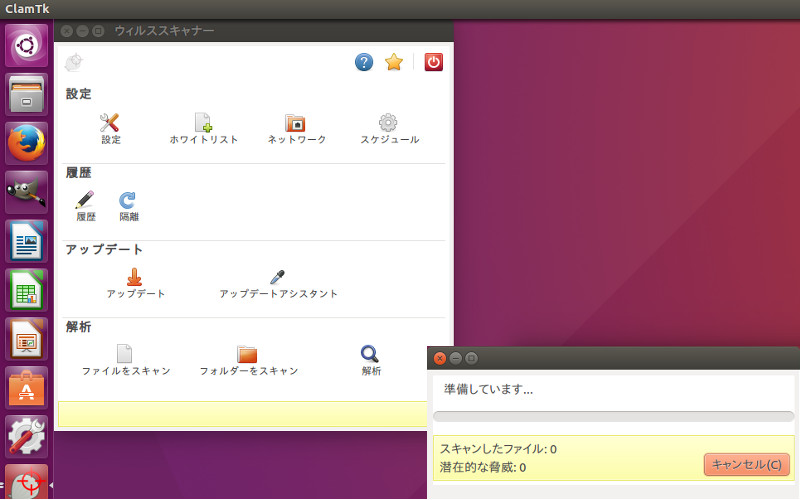Click the ウィルススキャナー window title

[x=164, y=31]
